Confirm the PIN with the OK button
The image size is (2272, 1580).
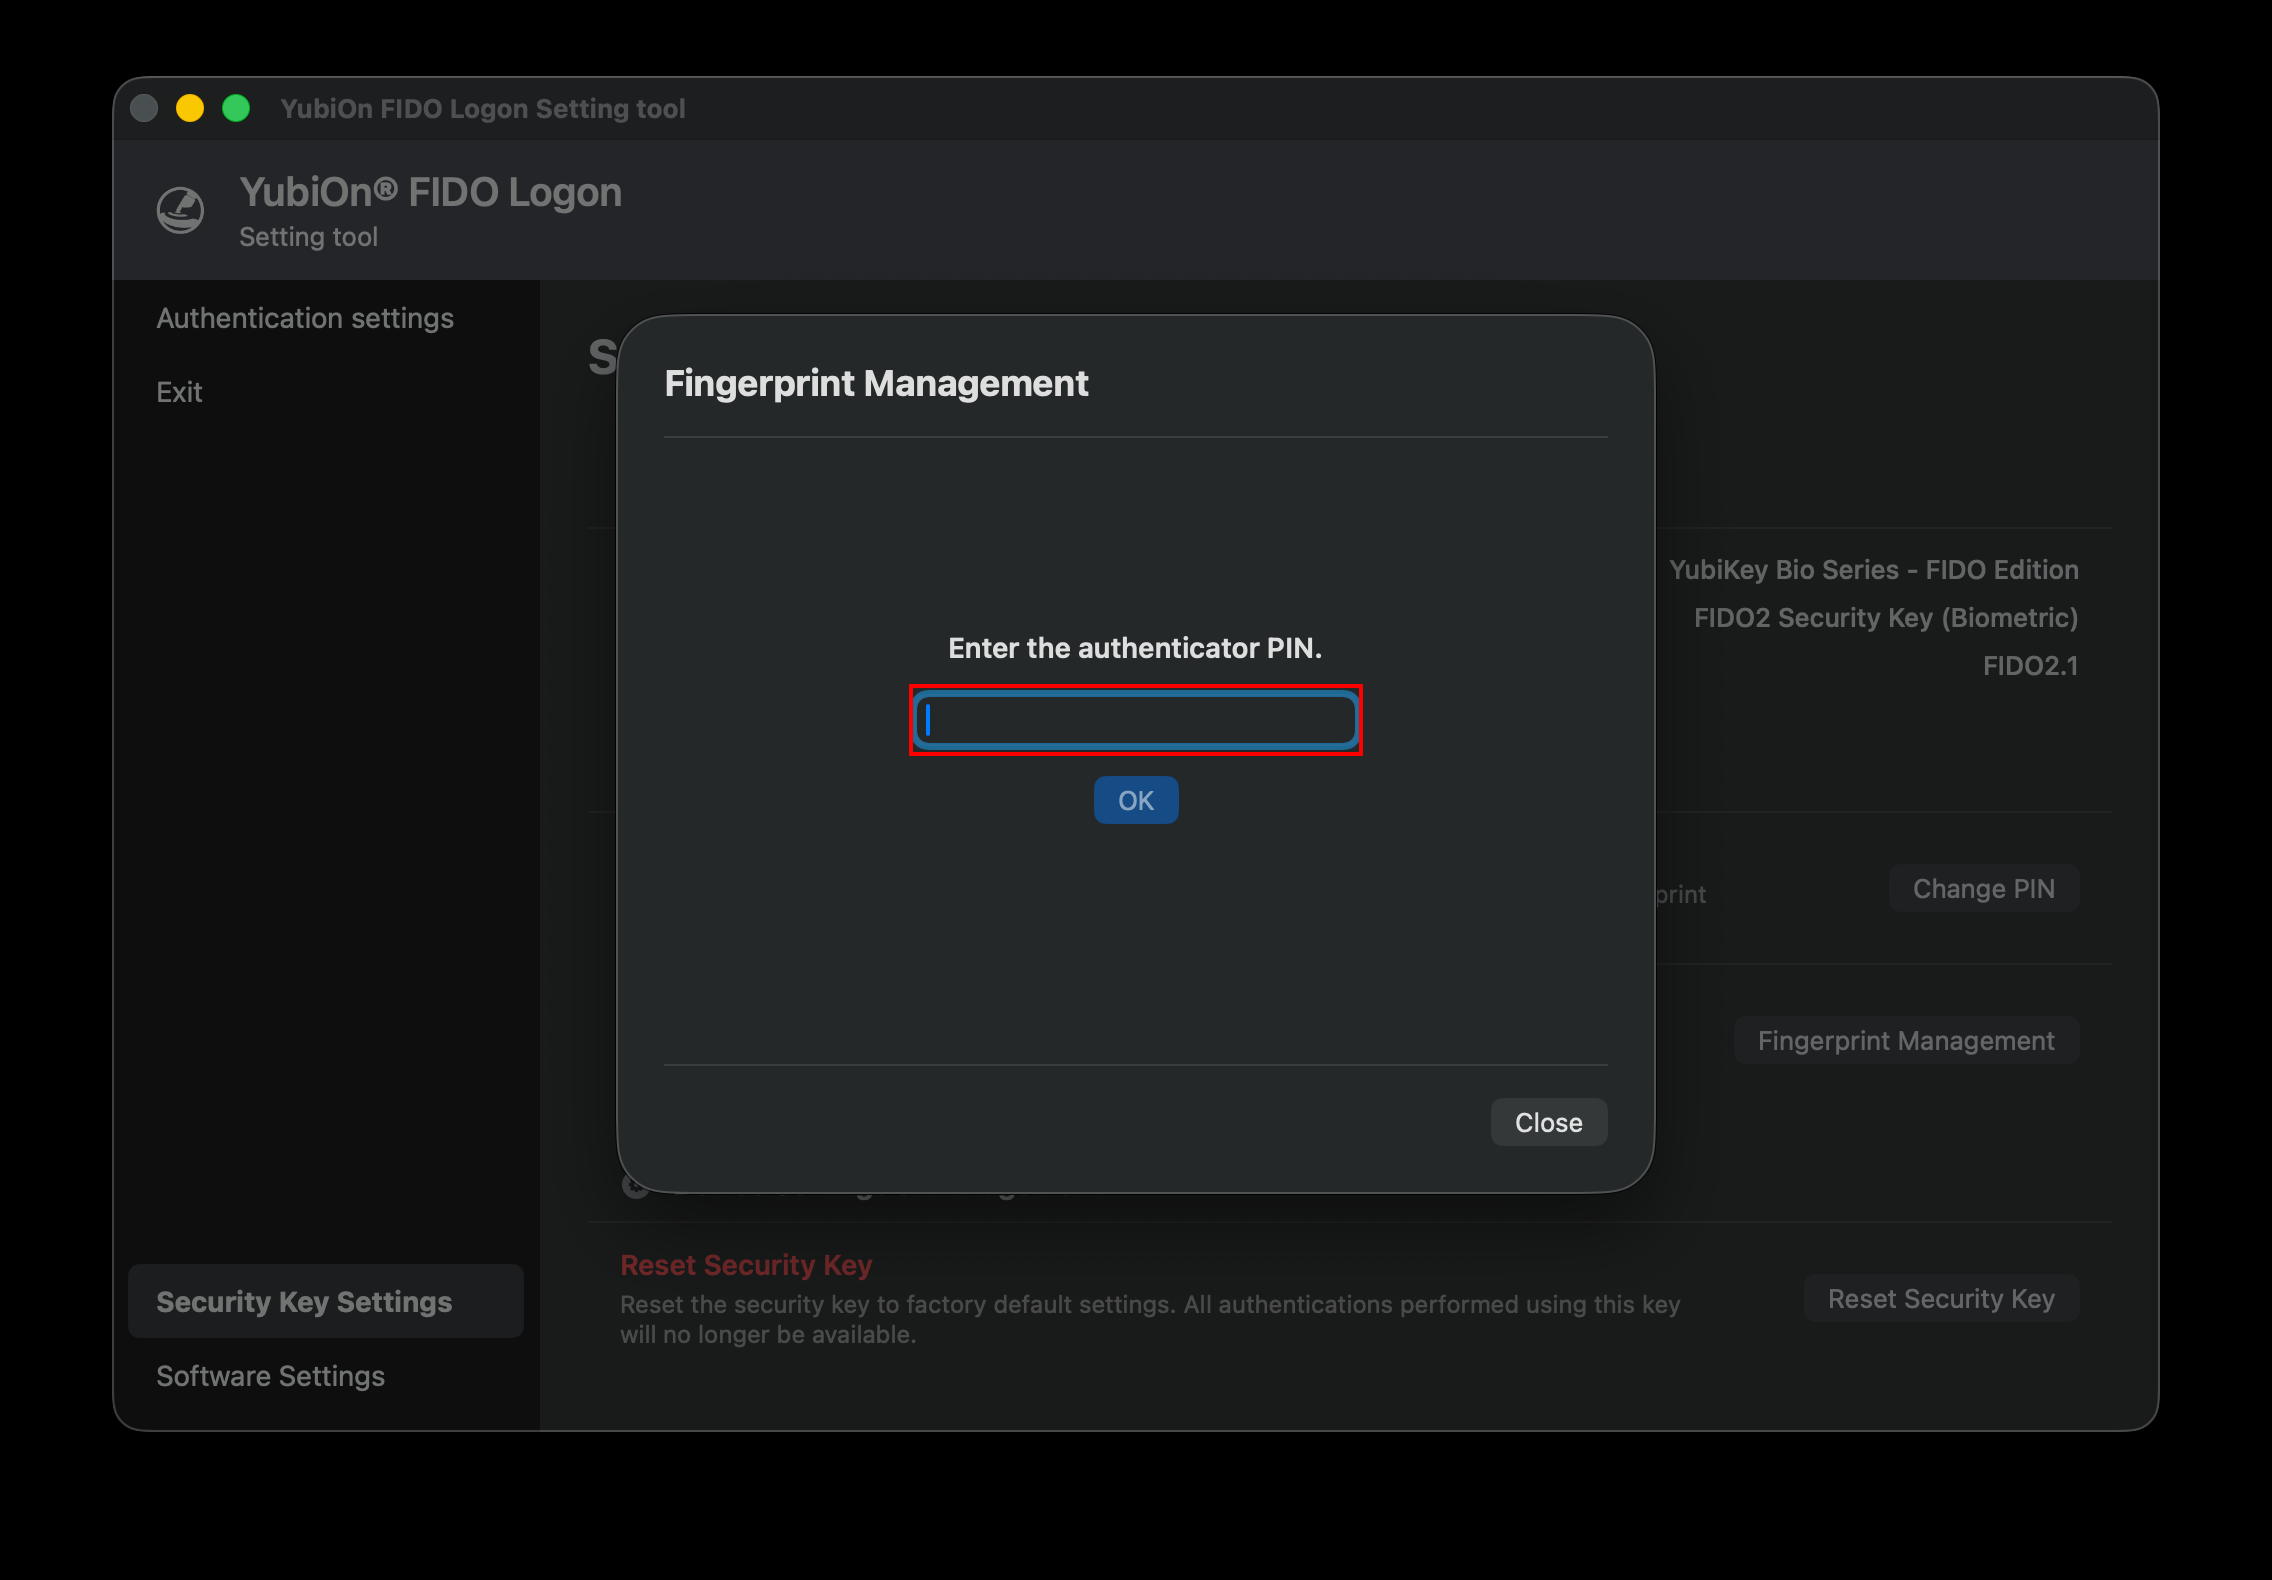click(x=1136, y=800)
